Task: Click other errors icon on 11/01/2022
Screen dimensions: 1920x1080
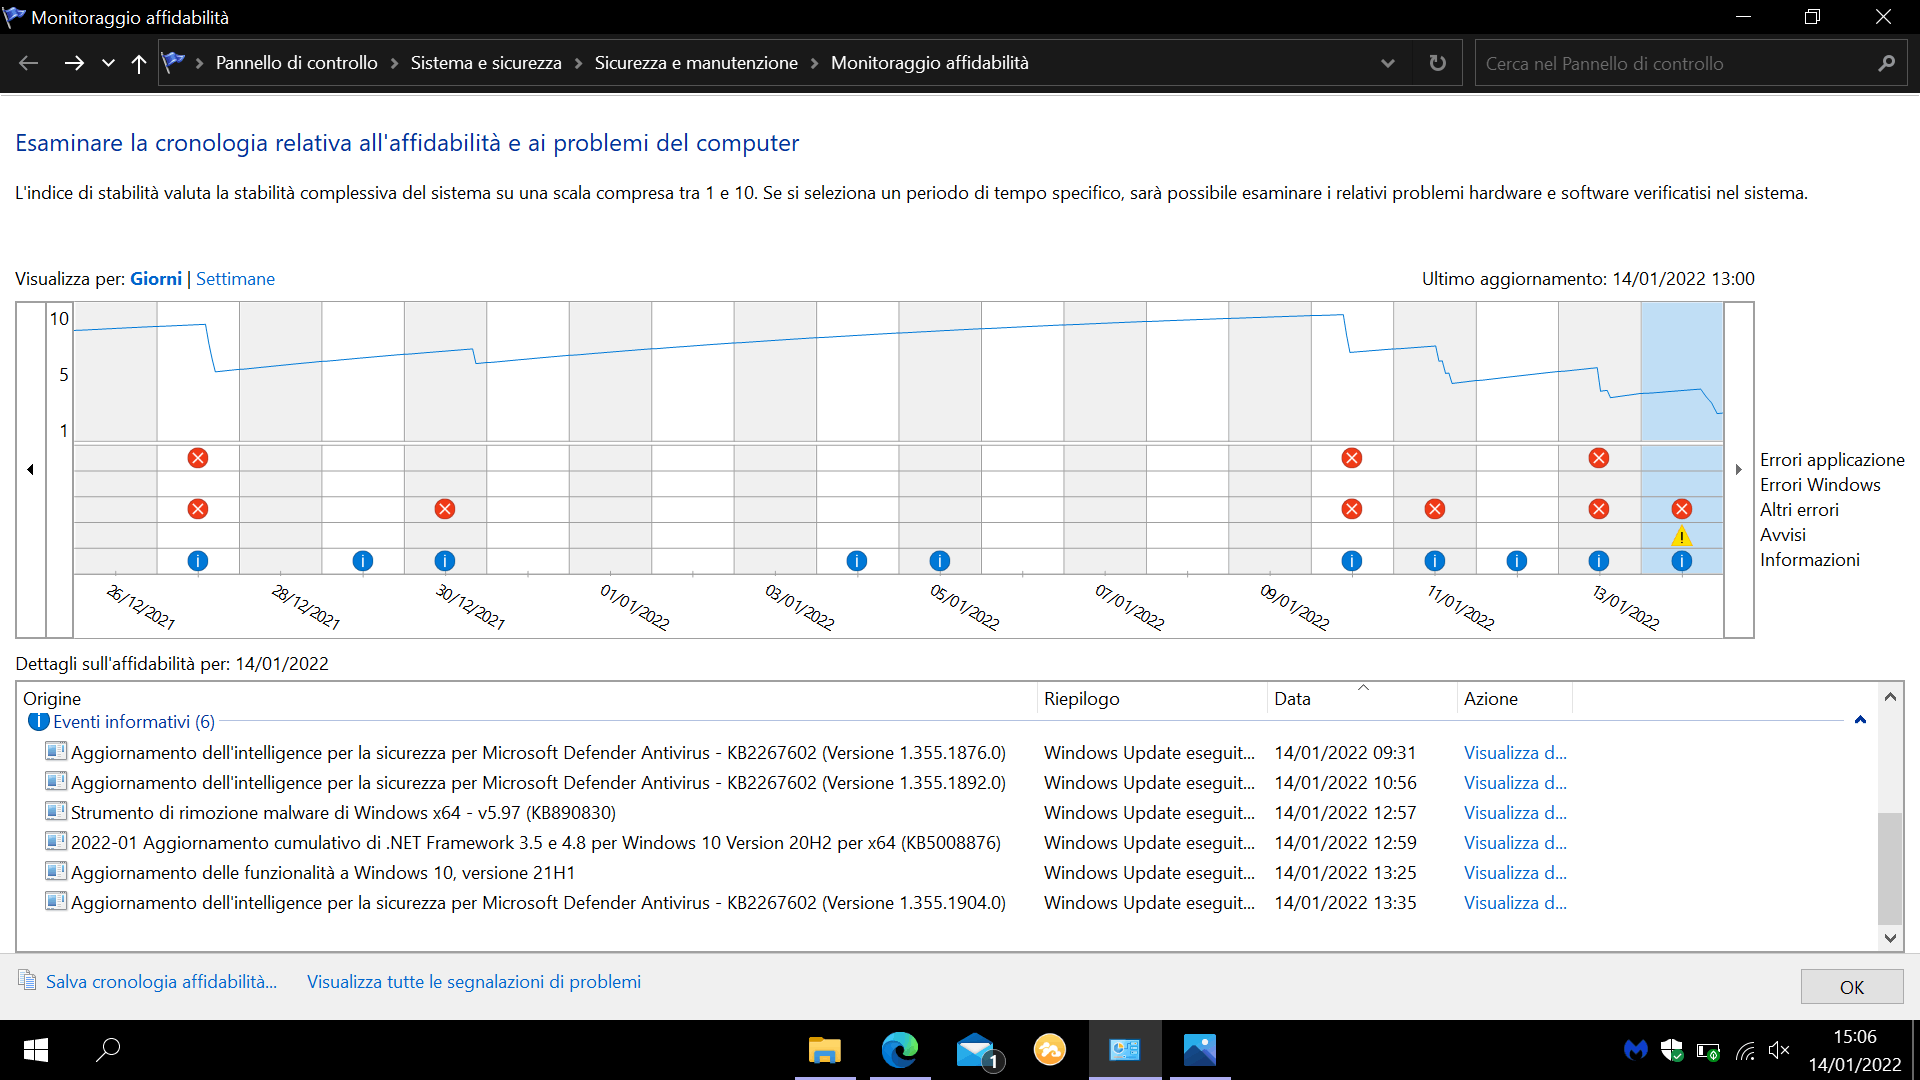Action: coord(1435,509)
